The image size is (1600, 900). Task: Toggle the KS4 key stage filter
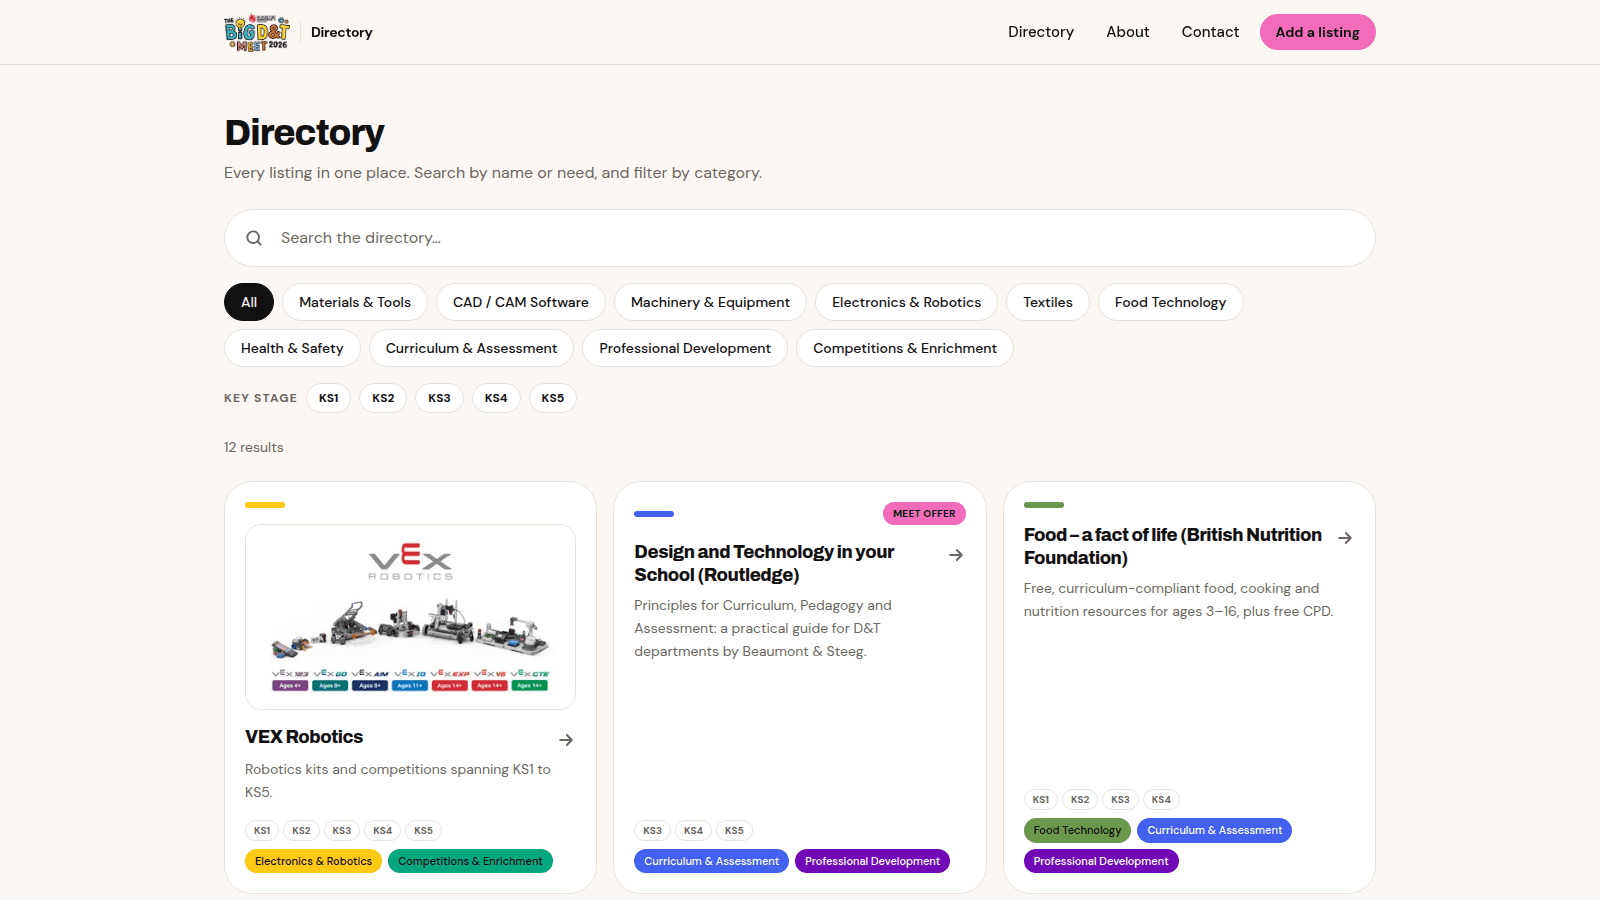[x=496, y=398]
